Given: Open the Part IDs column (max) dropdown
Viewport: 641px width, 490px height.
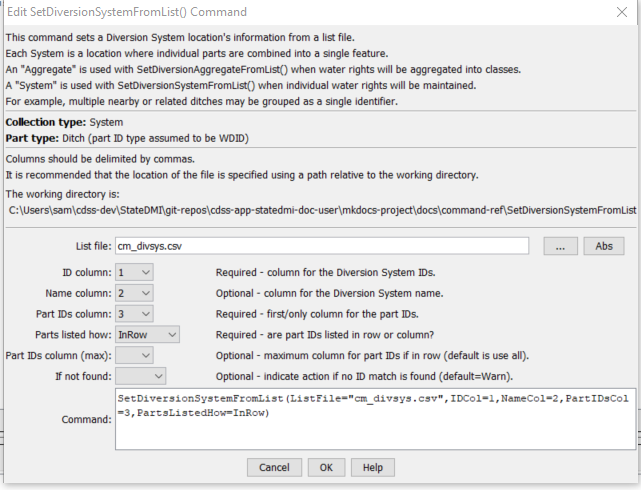Looking at the screenshot, I should [x=134, y=356].
